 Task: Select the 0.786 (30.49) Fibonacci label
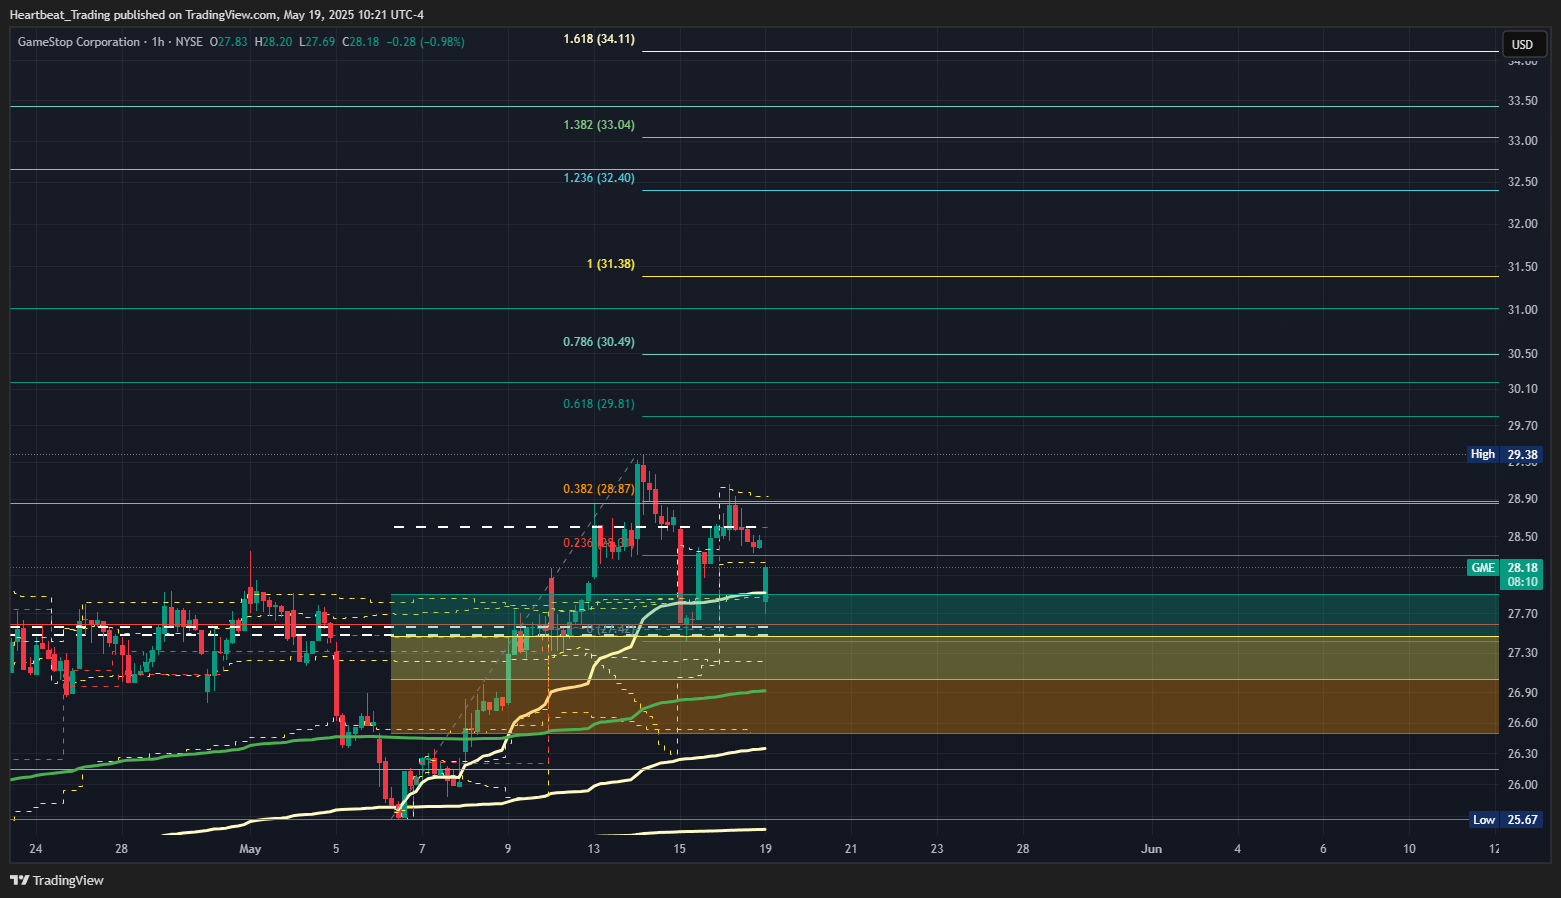599,342
